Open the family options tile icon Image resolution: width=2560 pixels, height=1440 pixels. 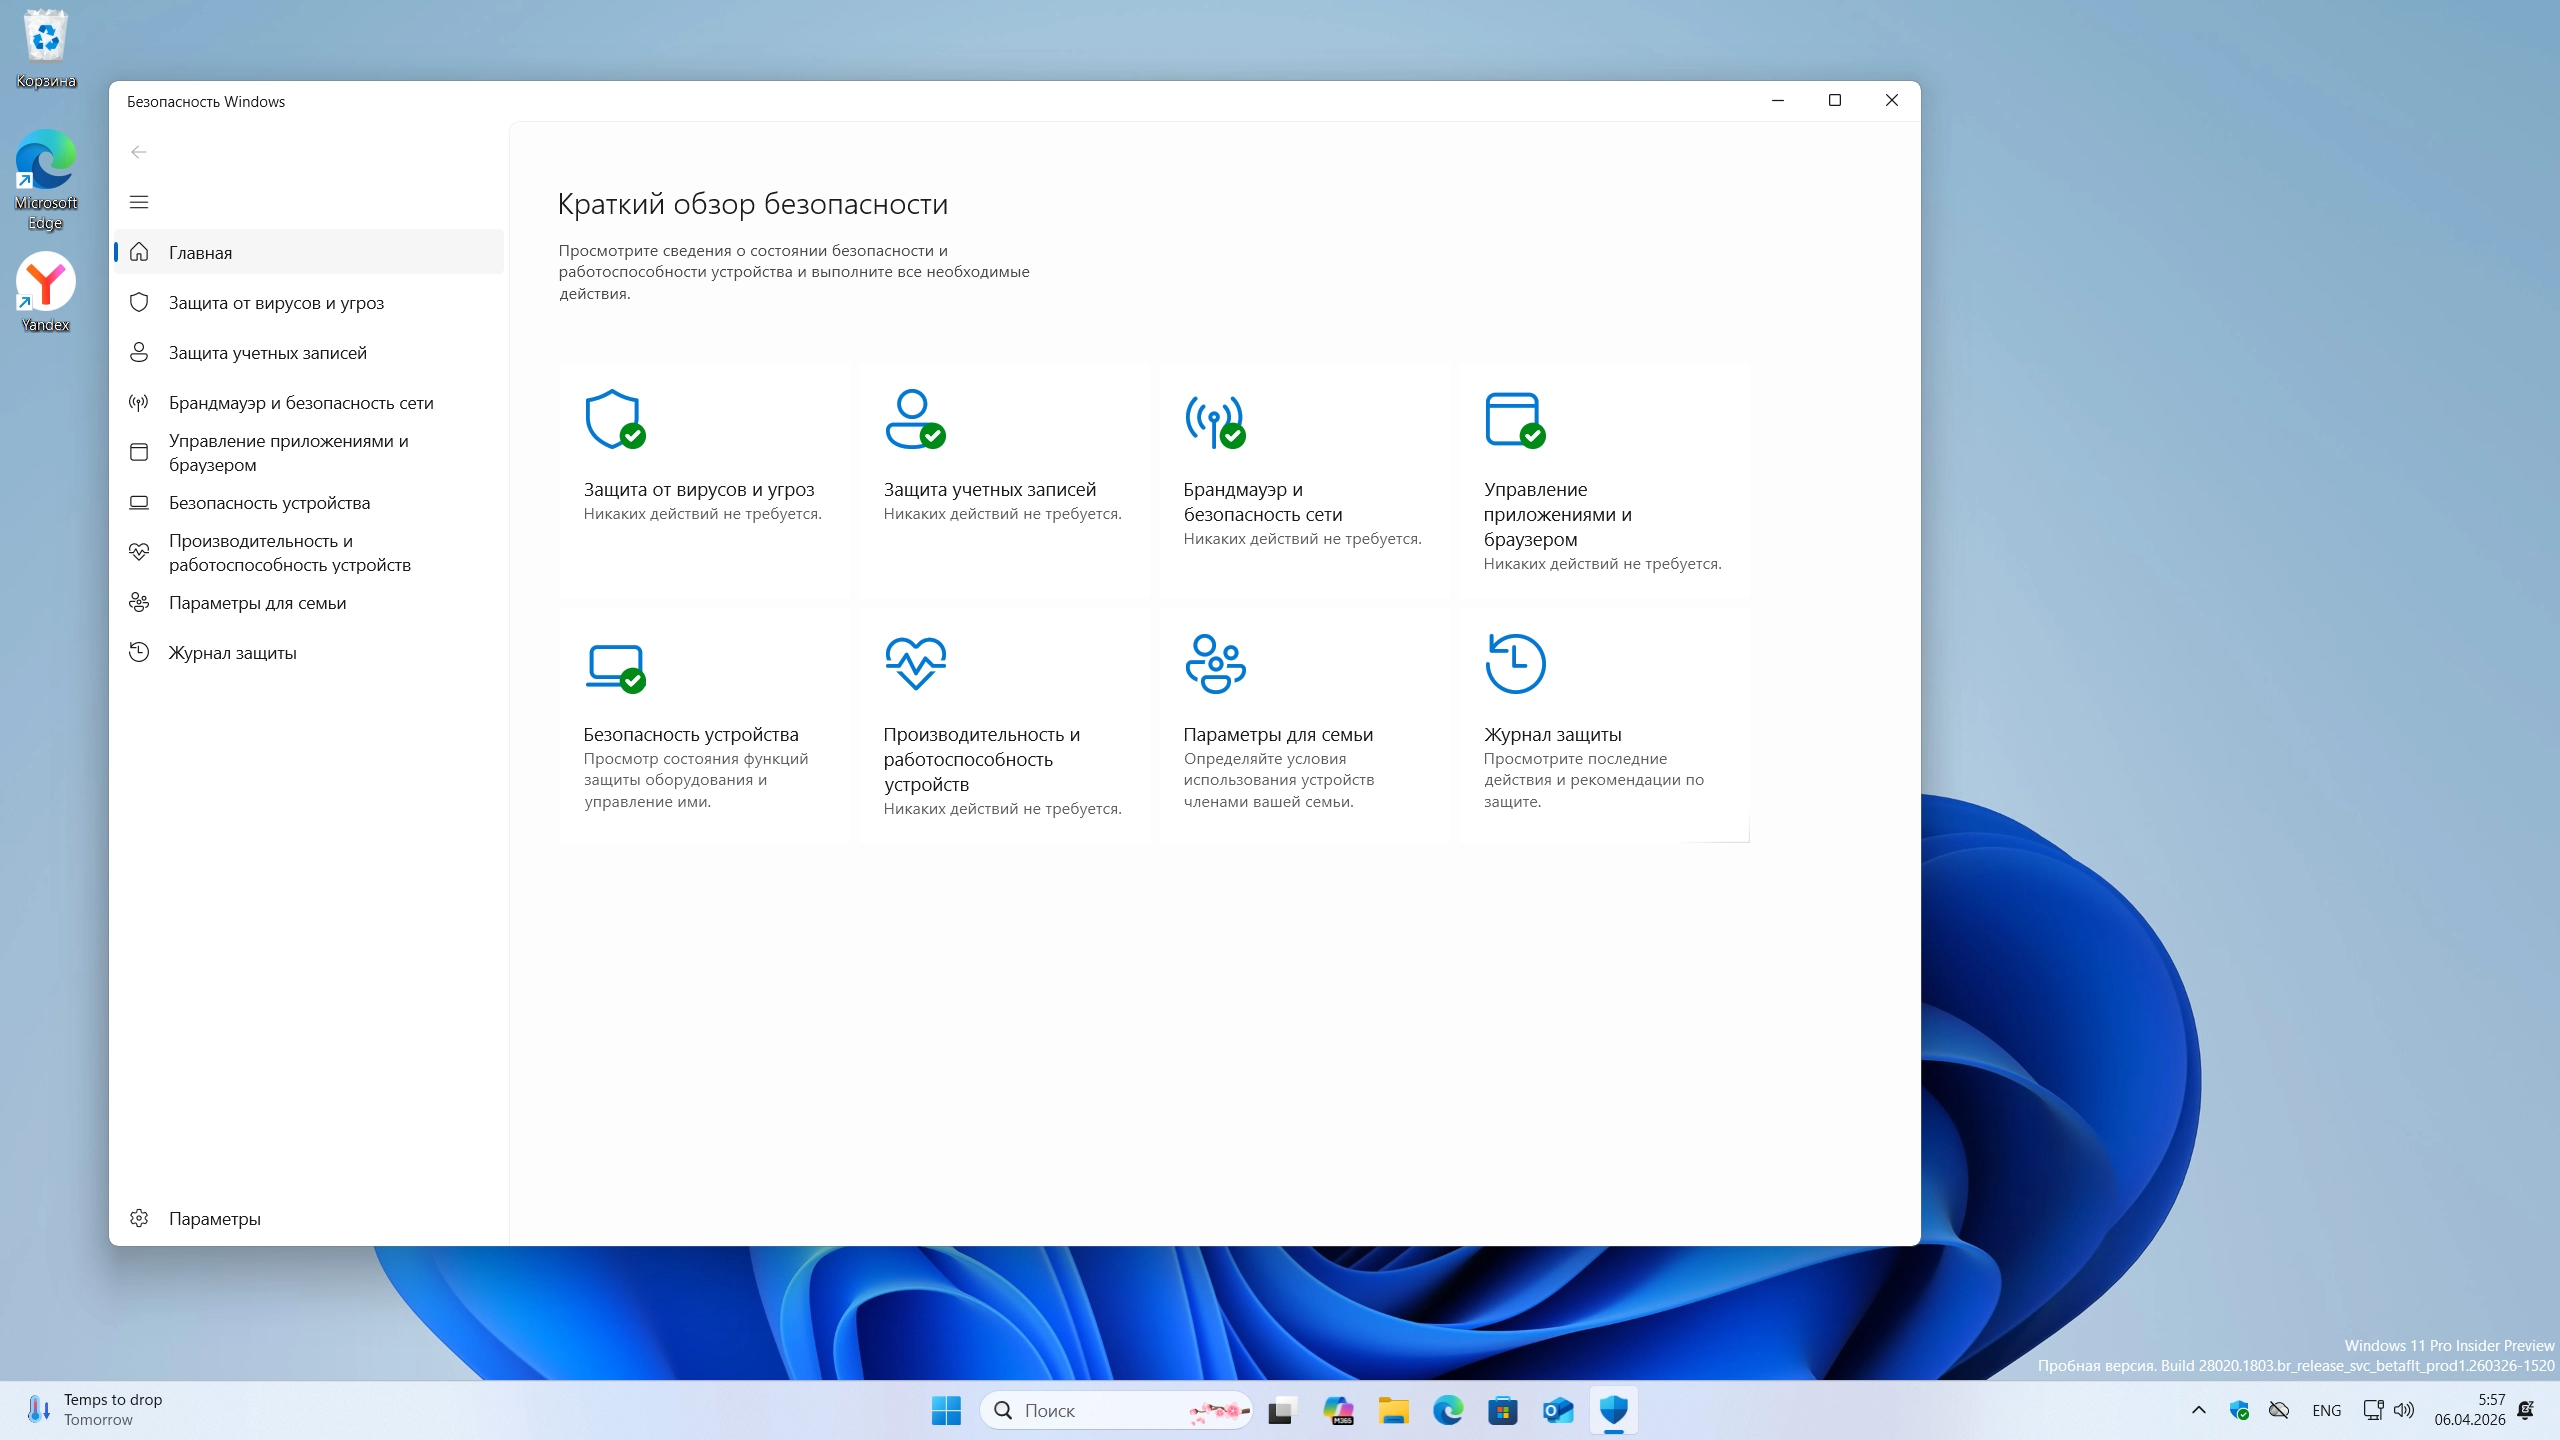tap(1214, 663)
